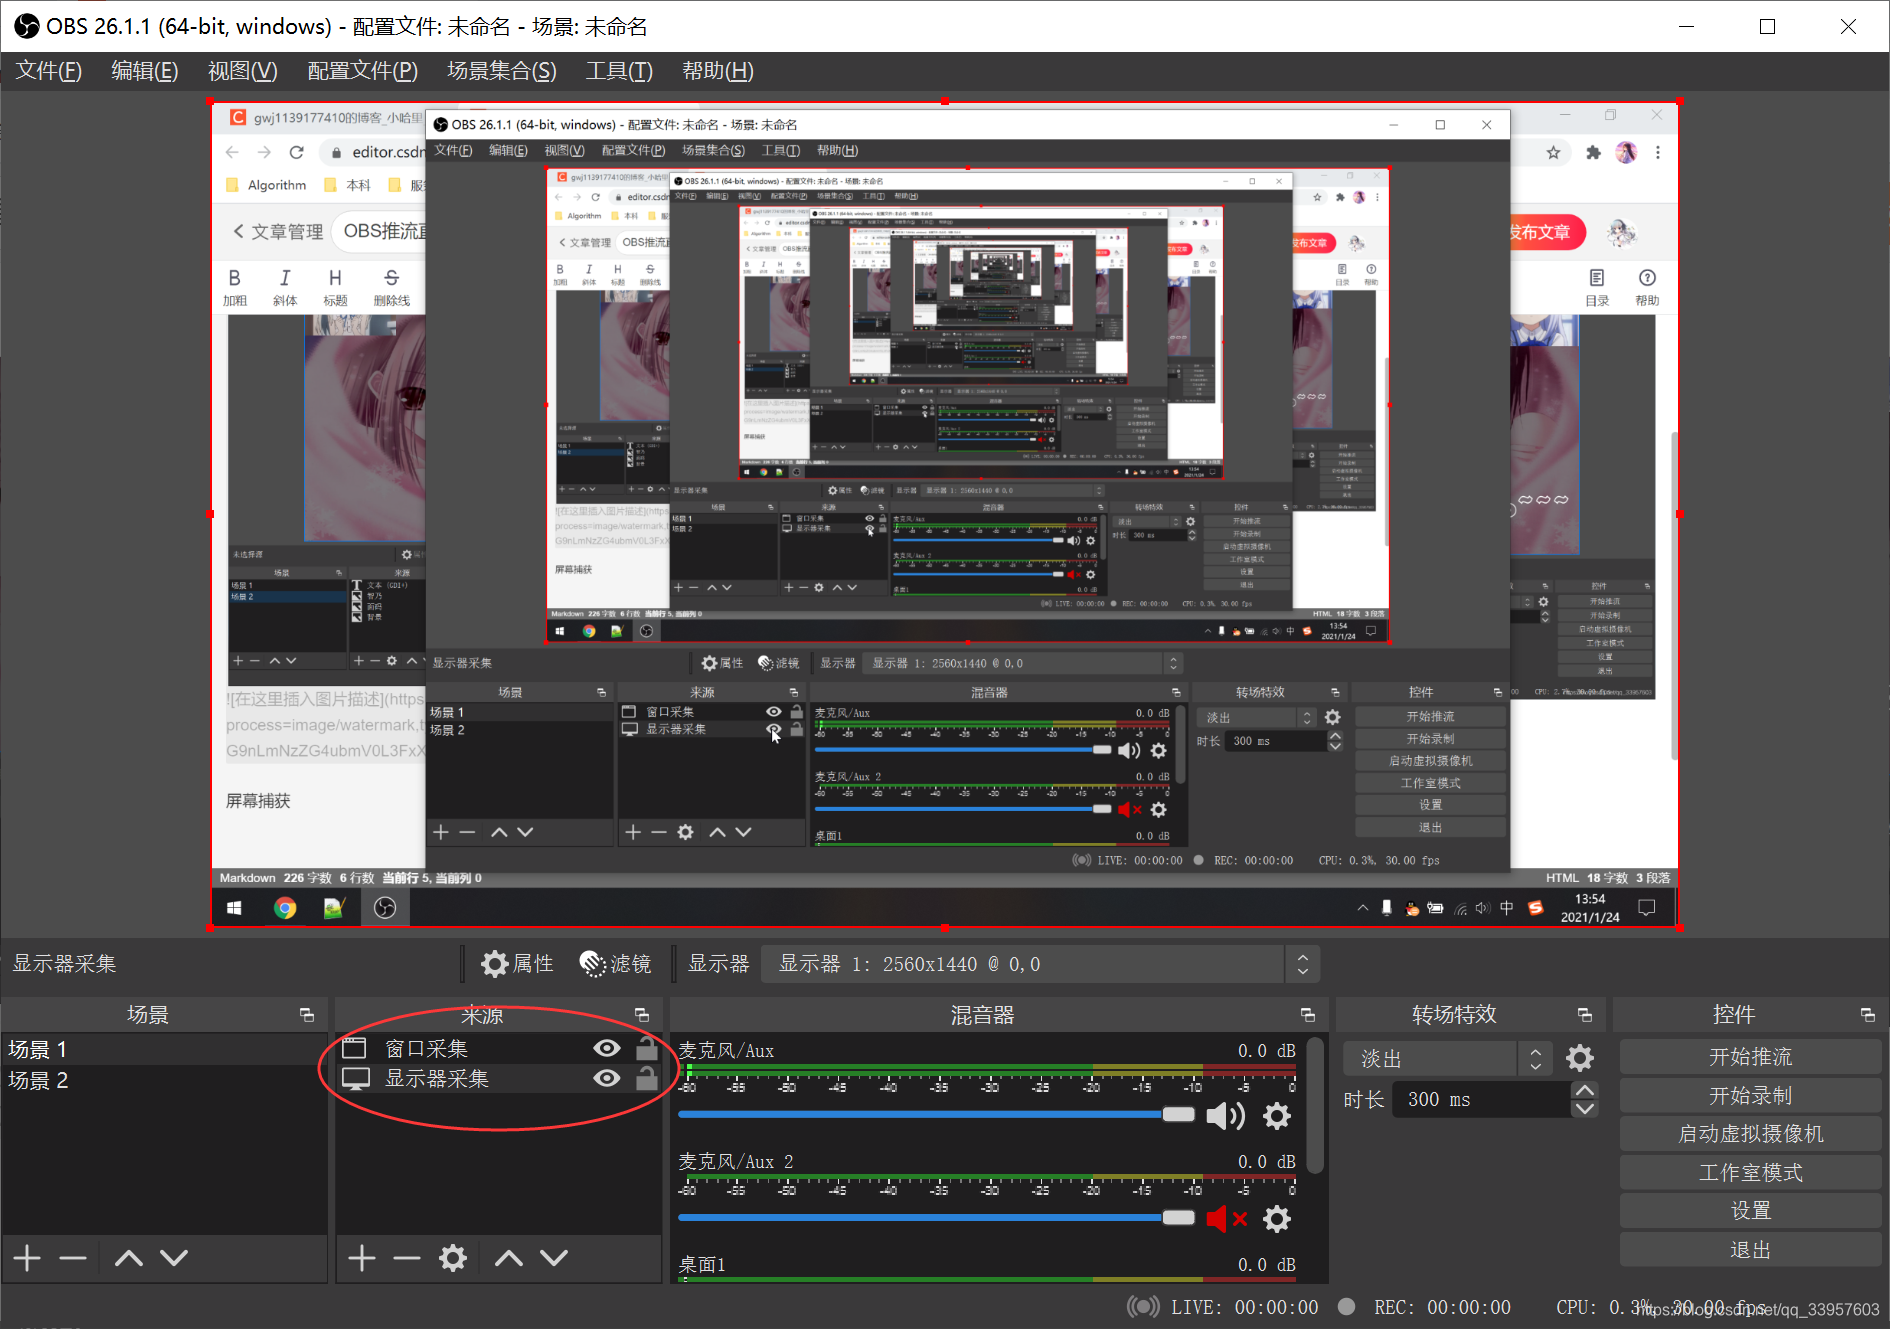The height and width of the screenshot is (1329, 1890).
Task: Open source 属性 properties button
Action: pyautogui.click(x=517, y=964)
